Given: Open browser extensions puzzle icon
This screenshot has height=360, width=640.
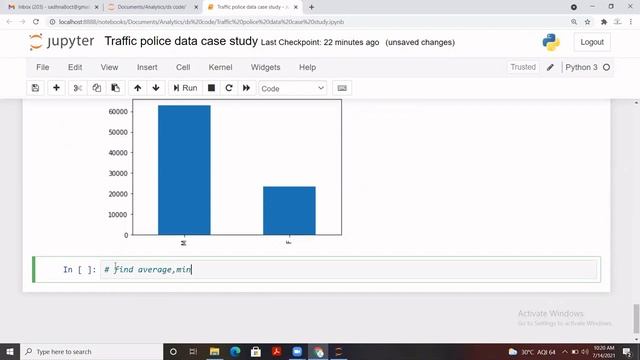Looking at the screenshot, I should pyautogui.click(x=604, y=22).
